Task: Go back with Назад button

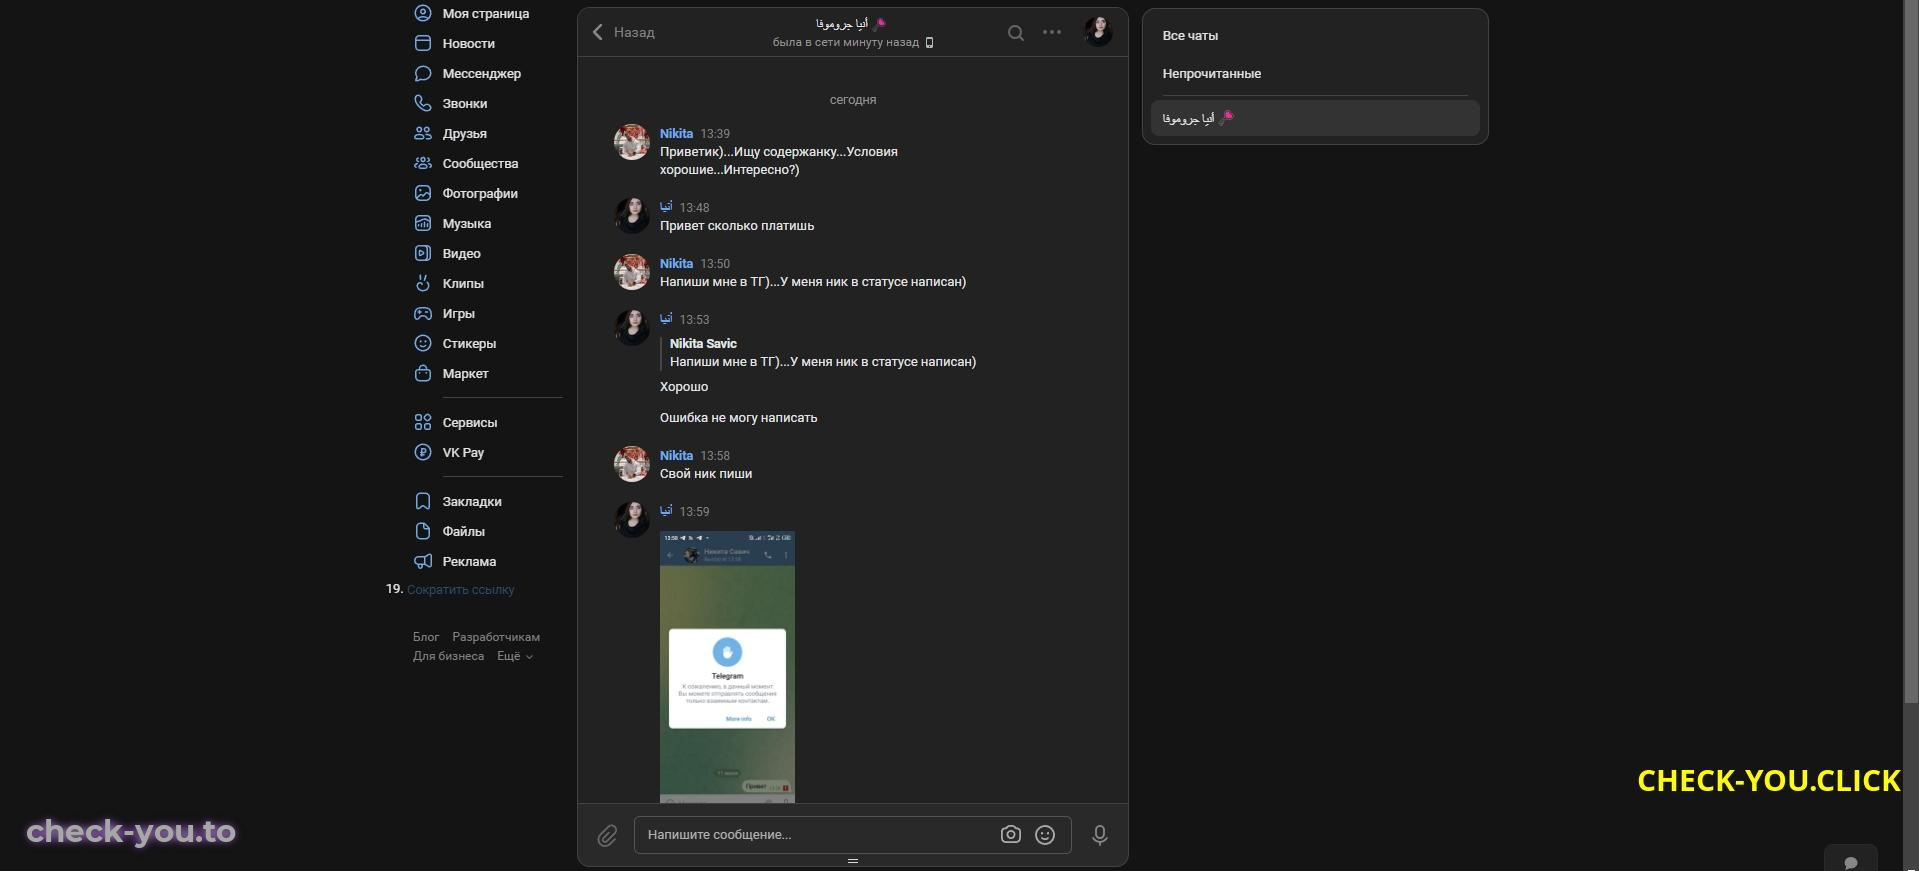Action: [624, 32]
